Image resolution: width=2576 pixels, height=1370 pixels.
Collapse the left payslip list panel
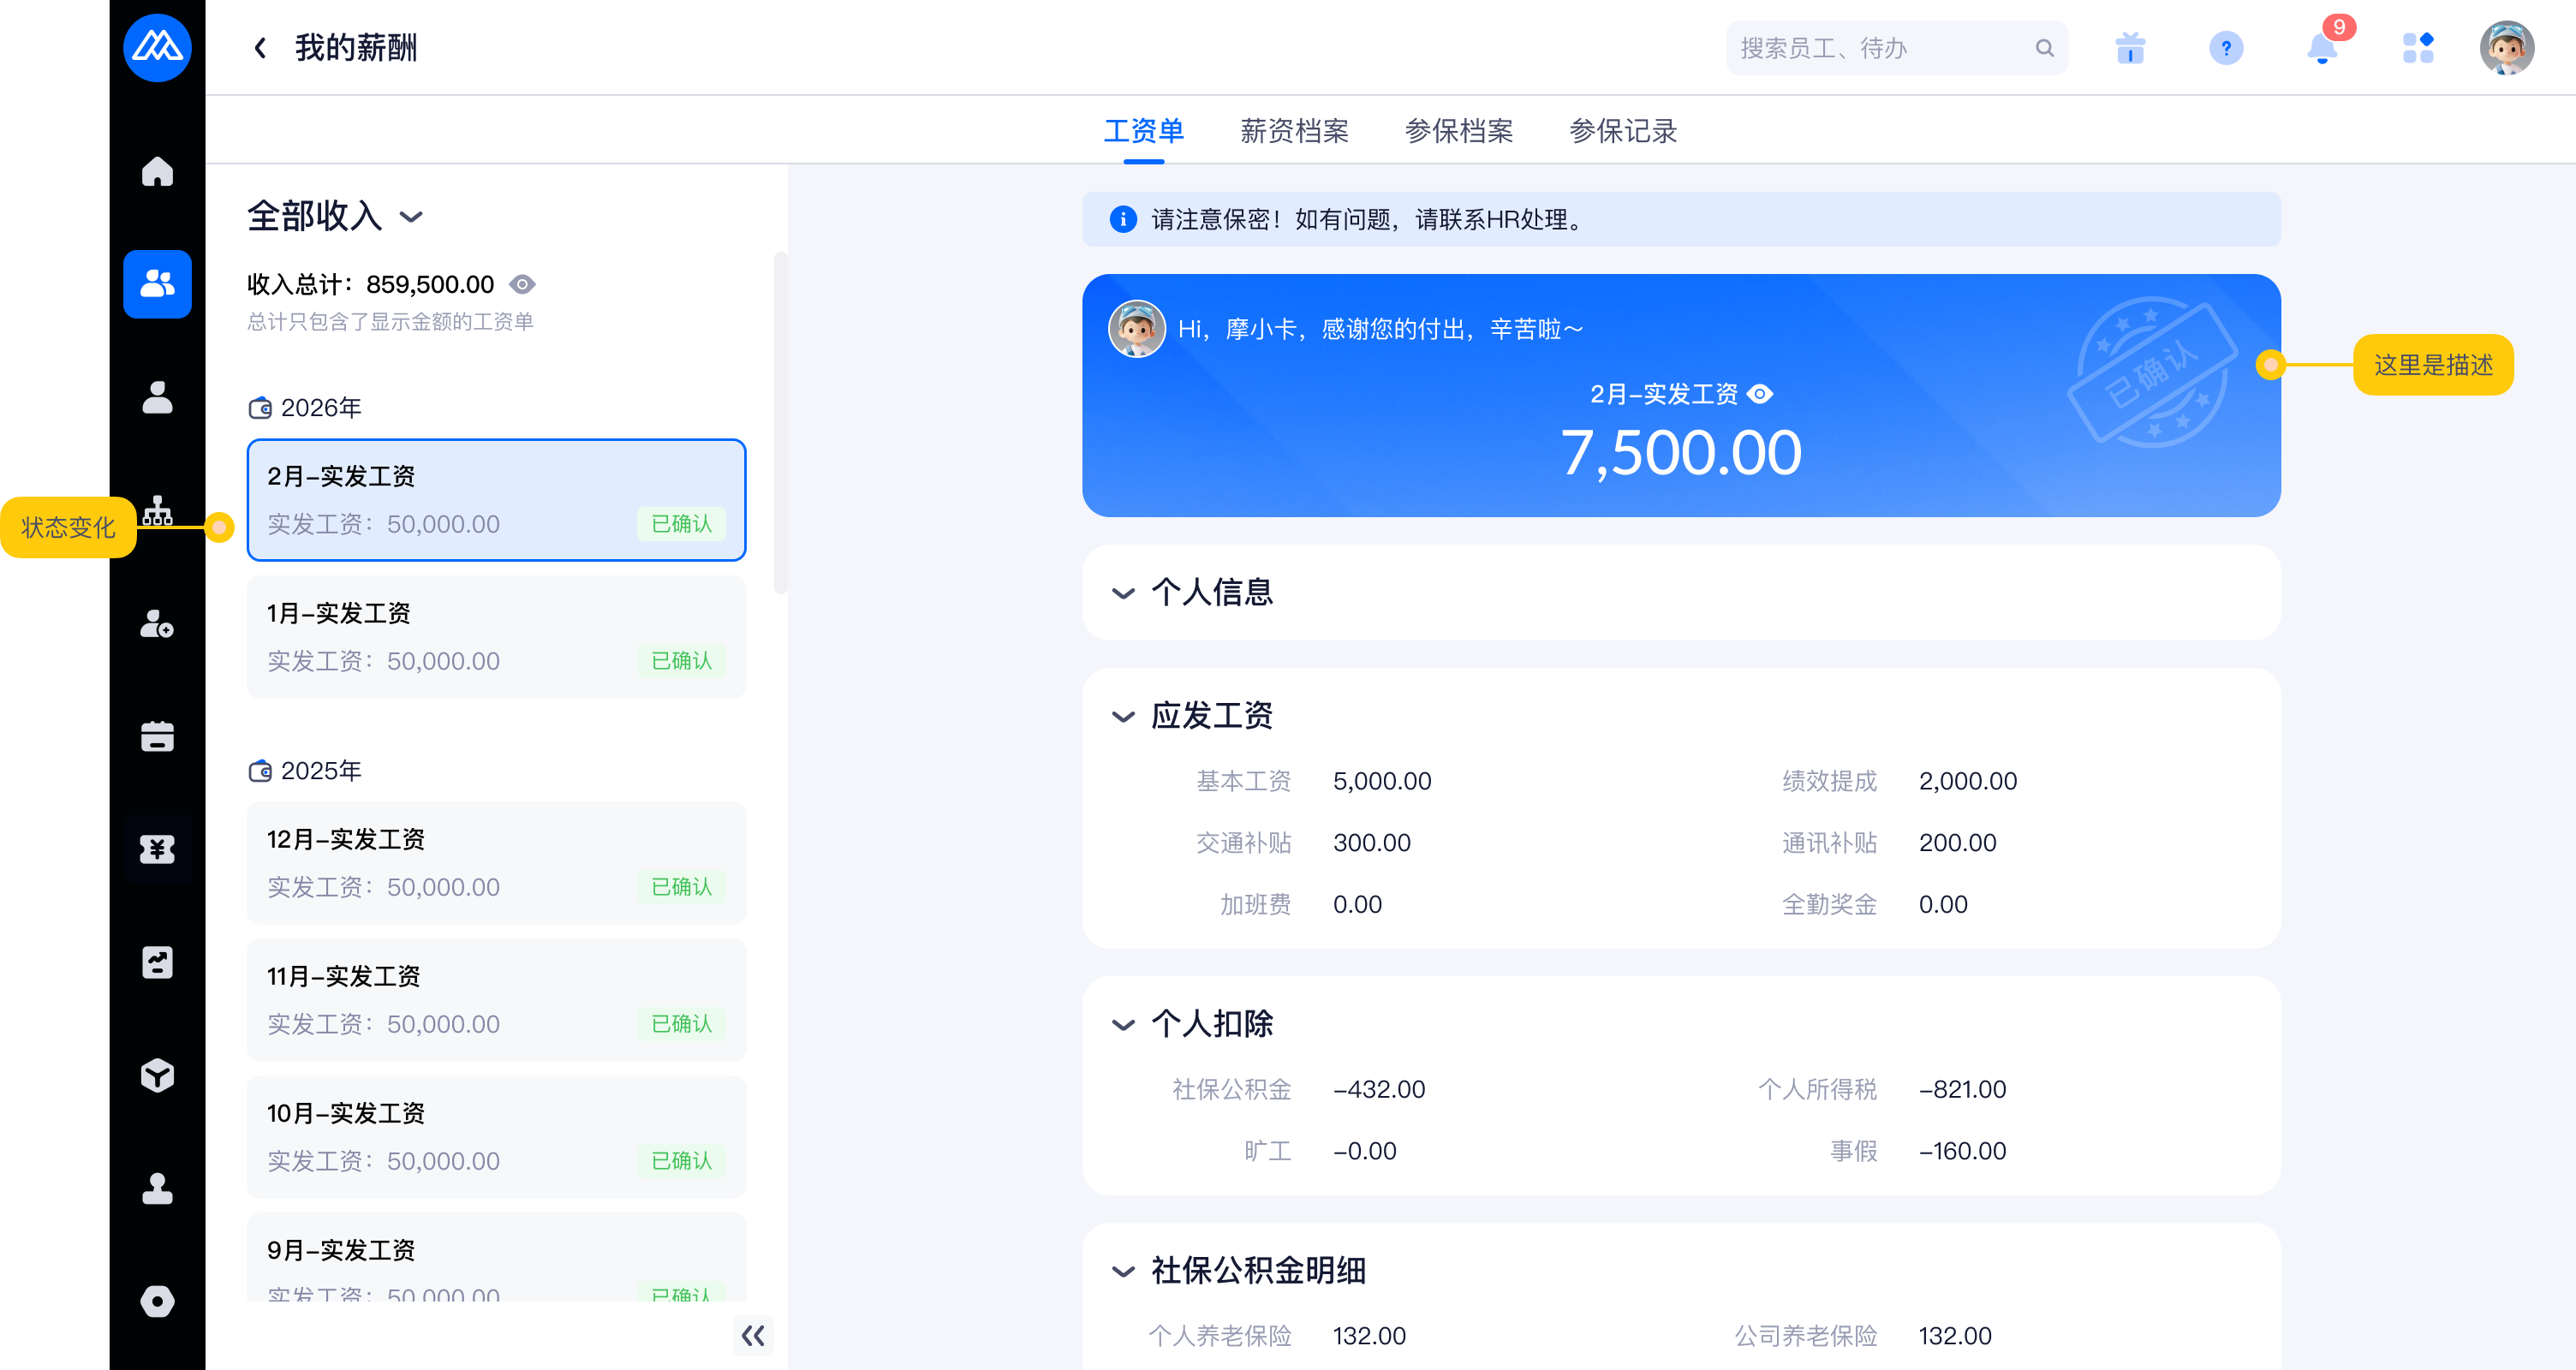click(x=753, y=1334)
